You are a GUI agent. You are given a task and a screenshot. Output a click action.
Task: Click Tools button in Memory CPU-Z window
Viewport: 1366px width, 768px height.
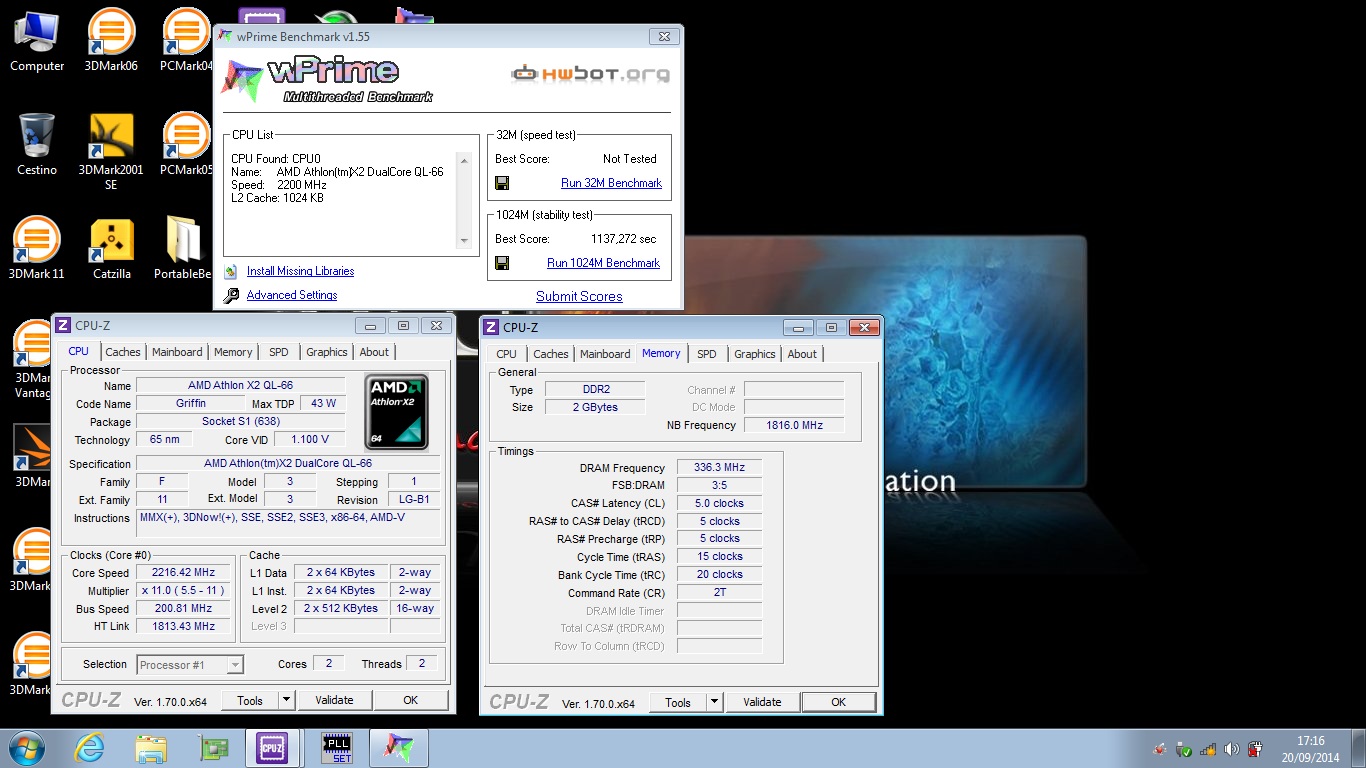(x=678, y=702)
